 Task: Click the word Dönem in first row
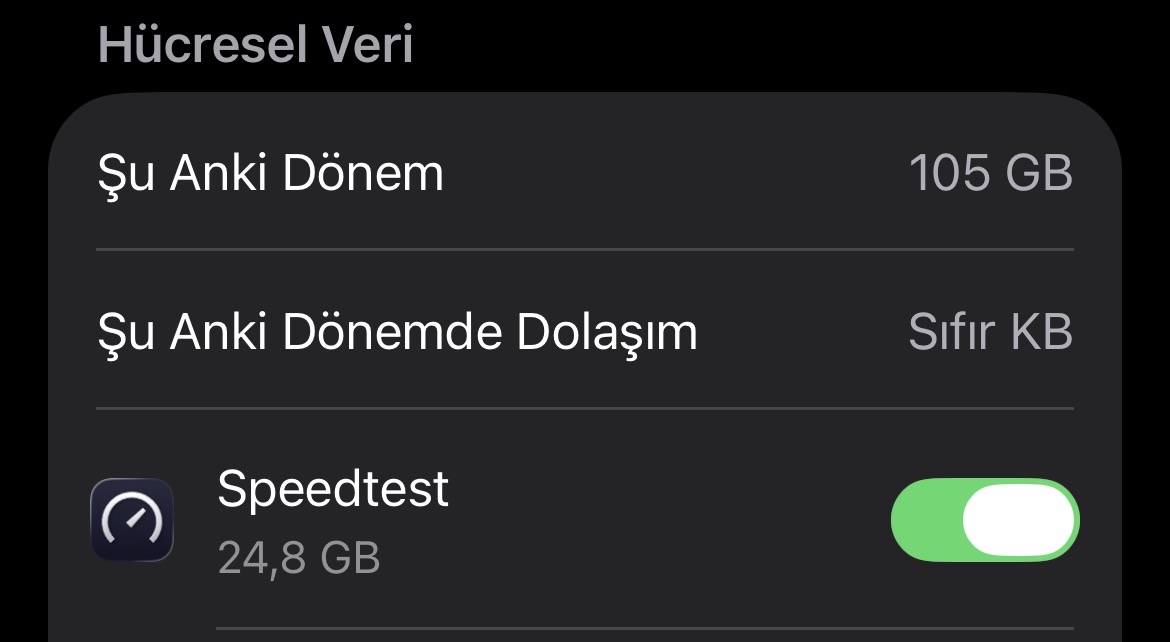[x=363, y=174]
